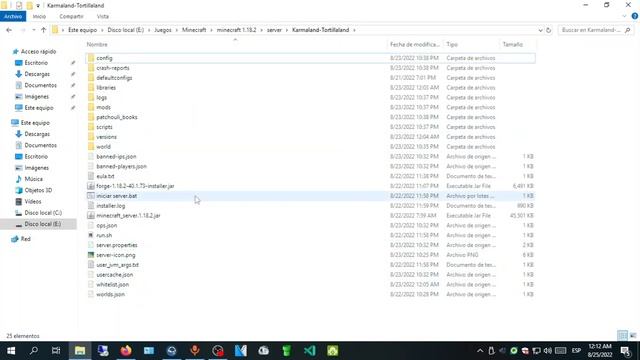
Task: Select Acceso rápido in navigation pane
Action: coord(38,51)
